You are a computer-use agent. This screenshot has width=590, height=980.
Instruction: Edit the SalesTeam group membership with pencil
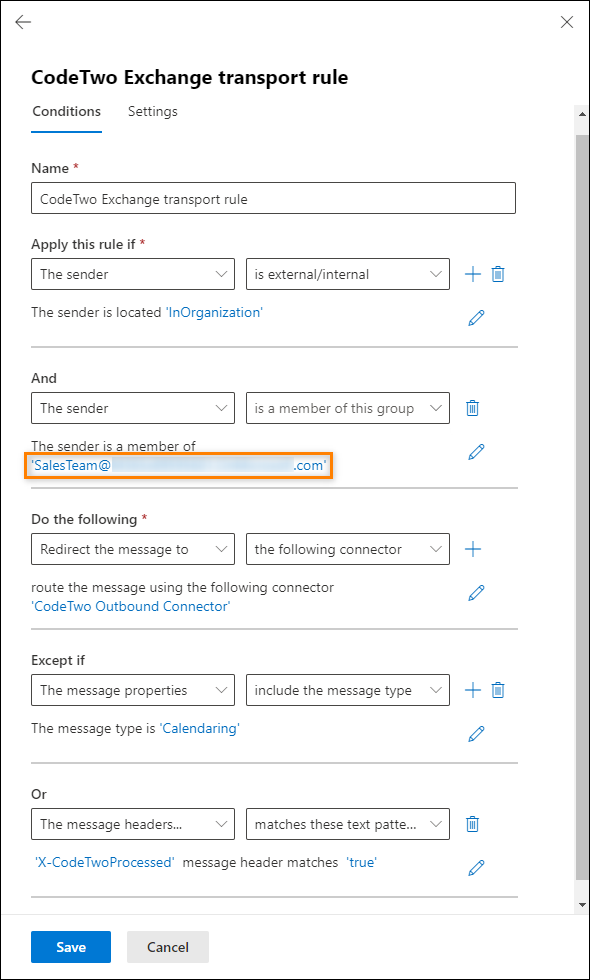coord(476,451)
